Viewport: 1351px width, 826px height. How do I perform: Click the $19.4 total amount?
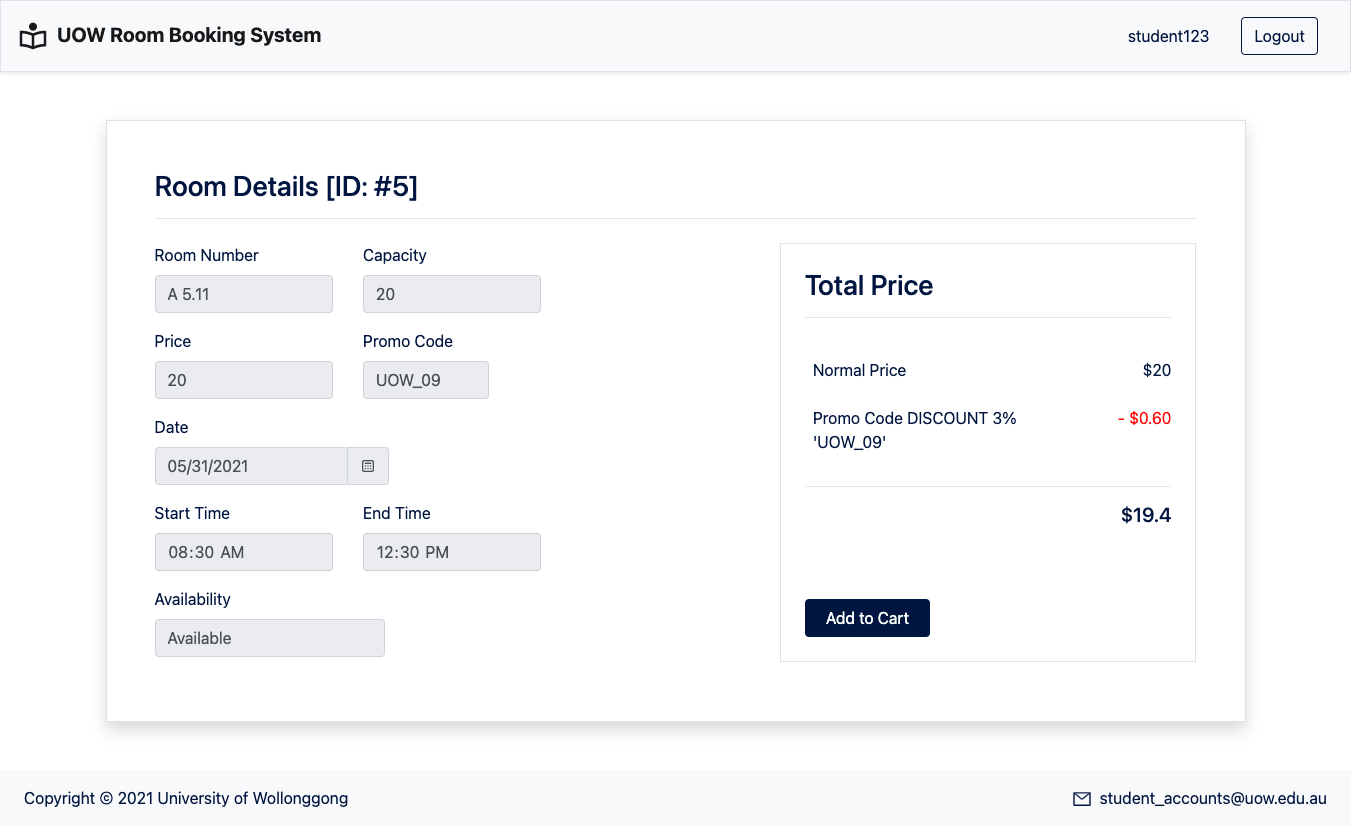click(1146, 515)
